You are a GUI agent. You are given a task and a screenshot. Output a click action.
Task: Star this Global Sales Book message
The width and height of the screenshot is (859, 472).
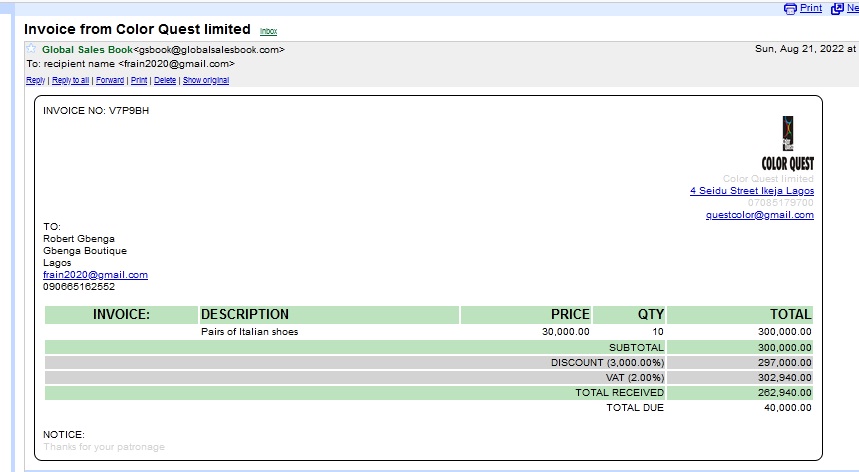click(x=32, y=48)
